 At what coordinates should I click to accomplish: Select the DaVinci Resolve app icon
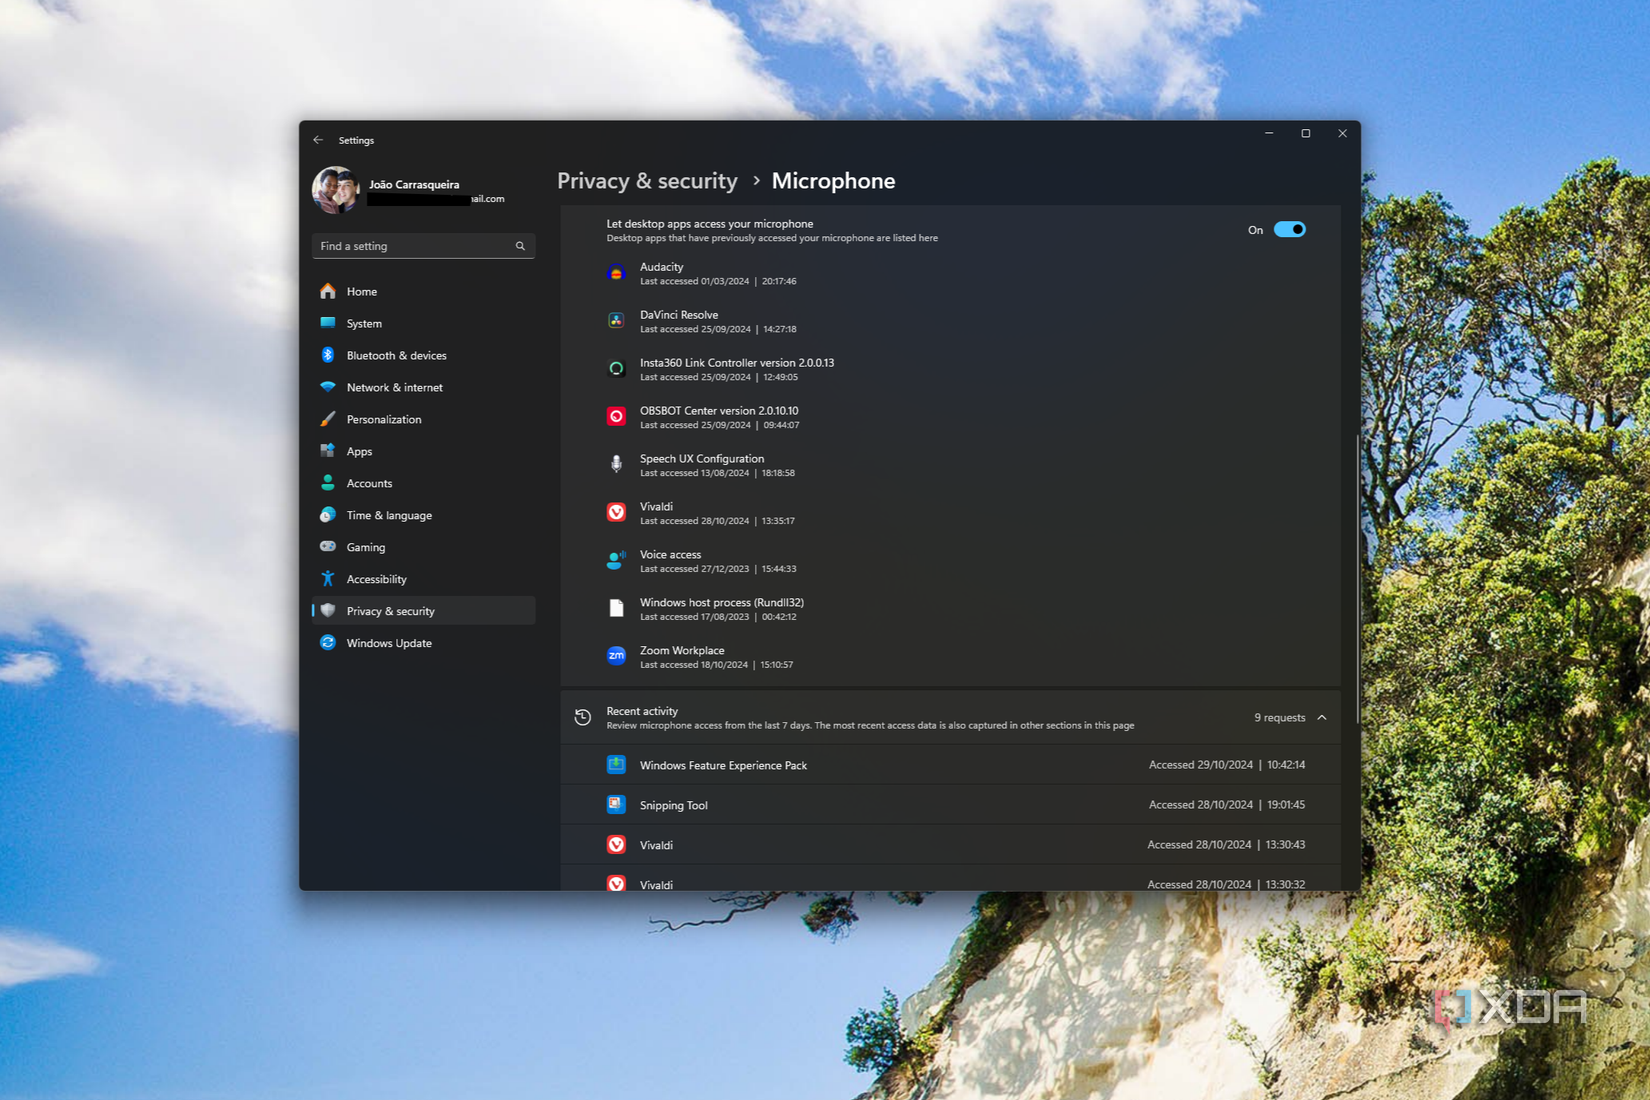pos(616,320)
